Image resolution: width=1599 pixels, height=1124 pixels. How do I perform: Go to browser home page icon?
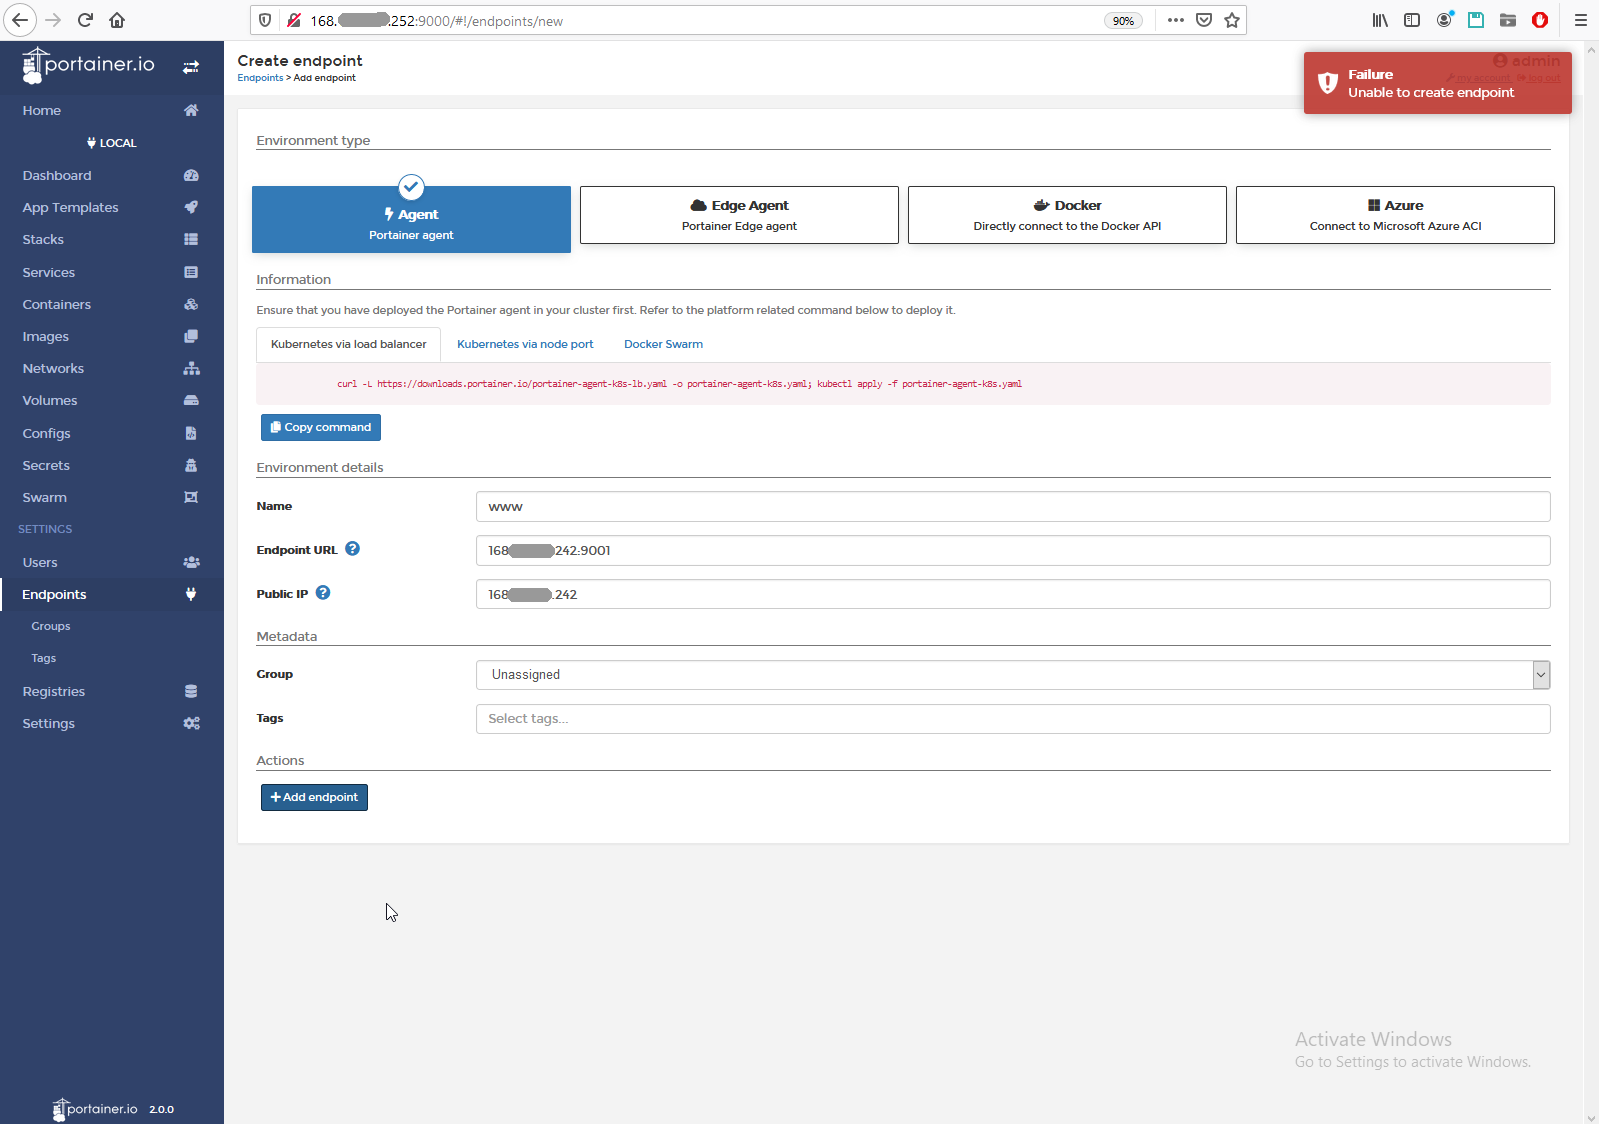click(117, 20)
